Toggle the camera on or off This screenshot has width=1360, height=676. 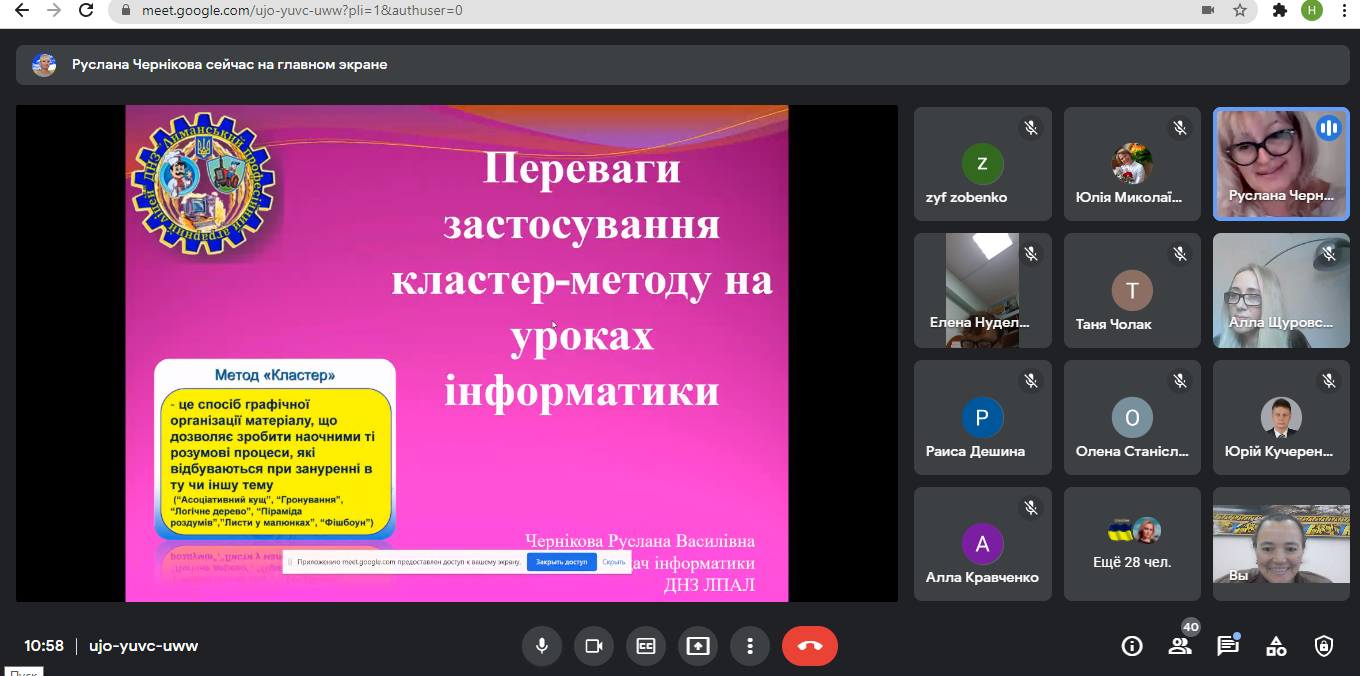tap(594, 646)
